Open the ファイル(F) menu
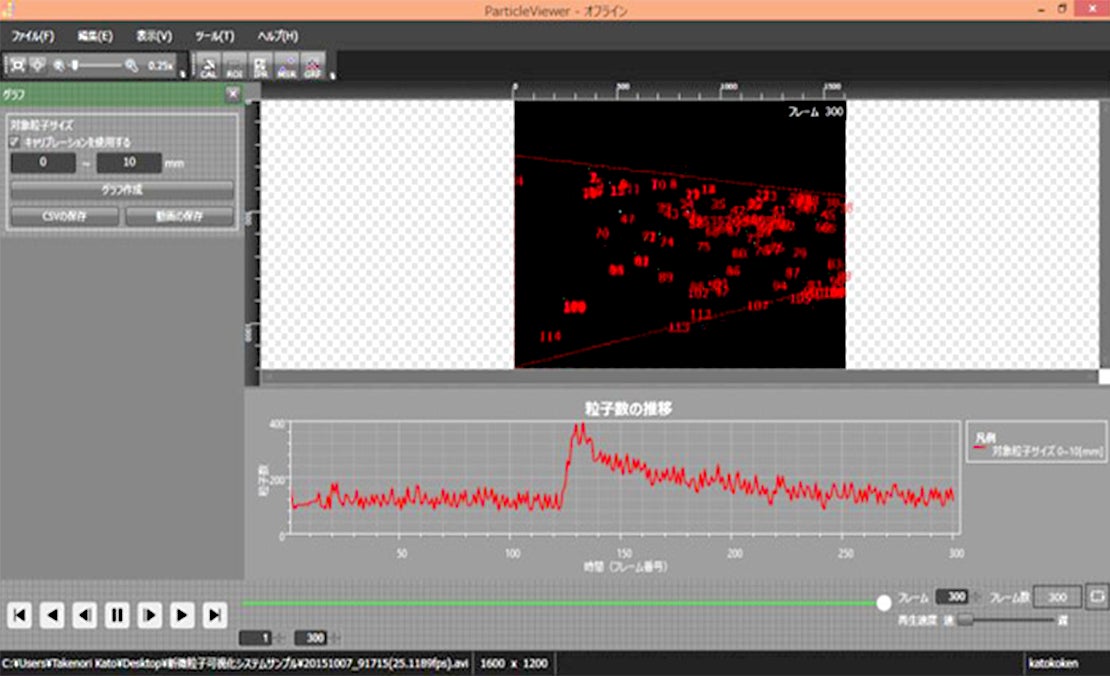 32,36
